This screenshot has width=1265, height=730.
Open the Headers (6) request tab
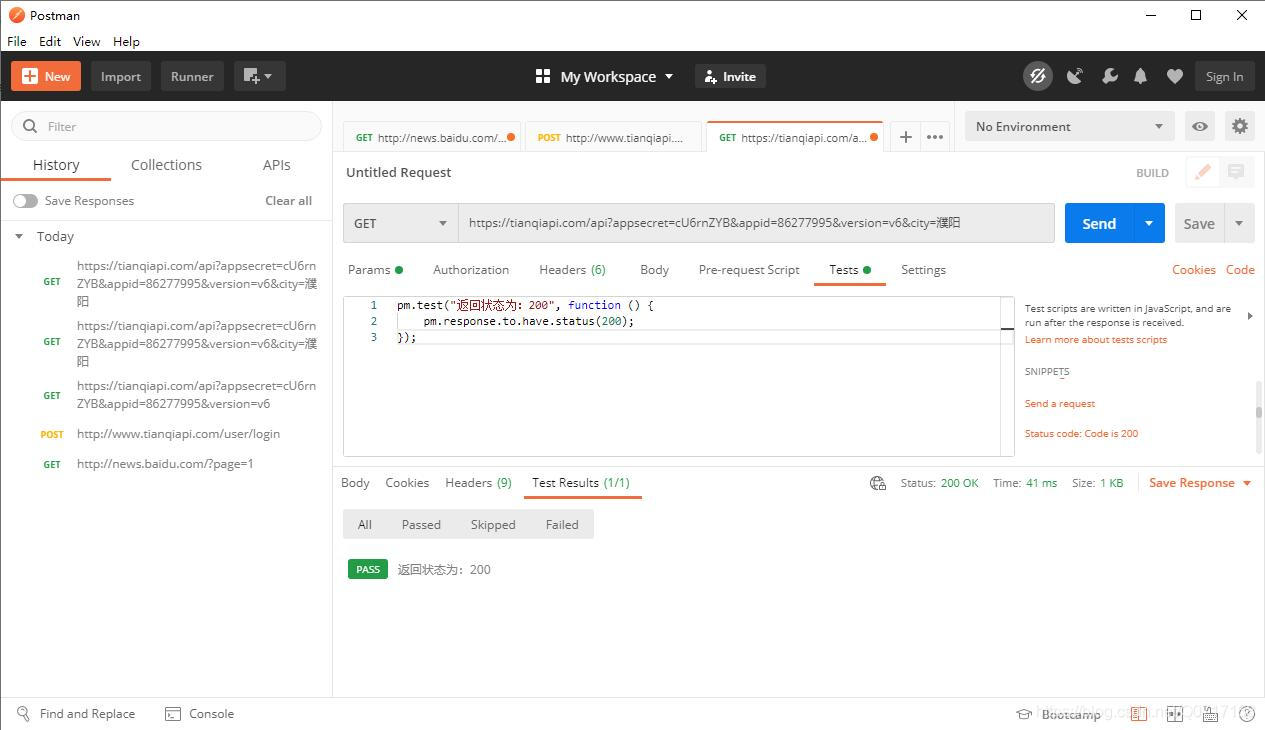pyautogui.click(x=572, y=270)
